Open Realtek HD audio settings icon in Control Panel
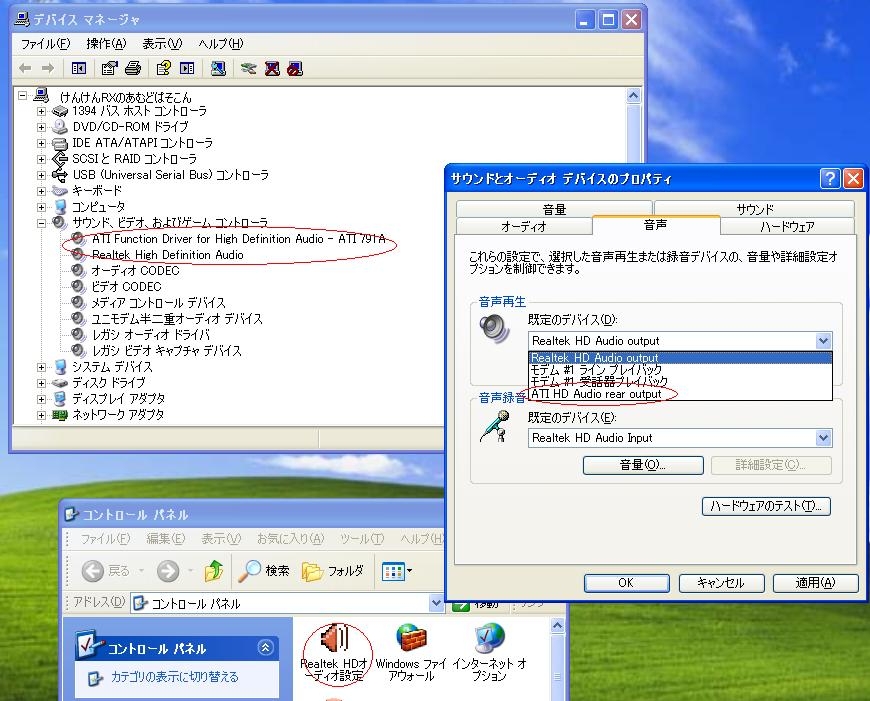This screenshot has height=701, width=870. [333, 654]
